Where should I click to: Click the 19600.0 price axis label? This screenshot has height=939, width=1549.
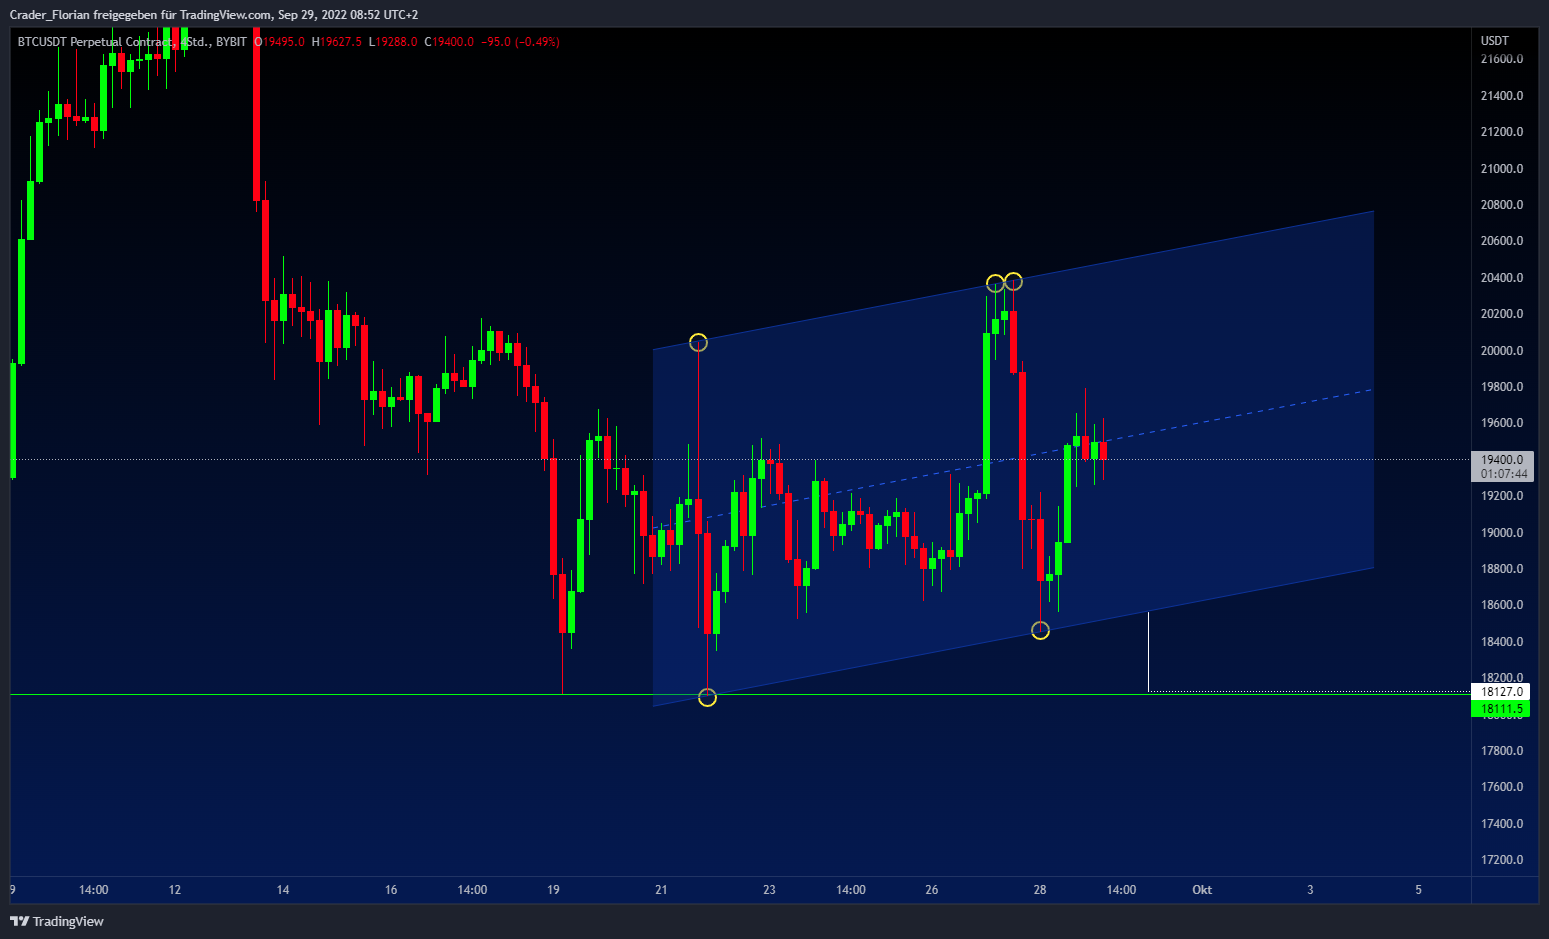1502,423
